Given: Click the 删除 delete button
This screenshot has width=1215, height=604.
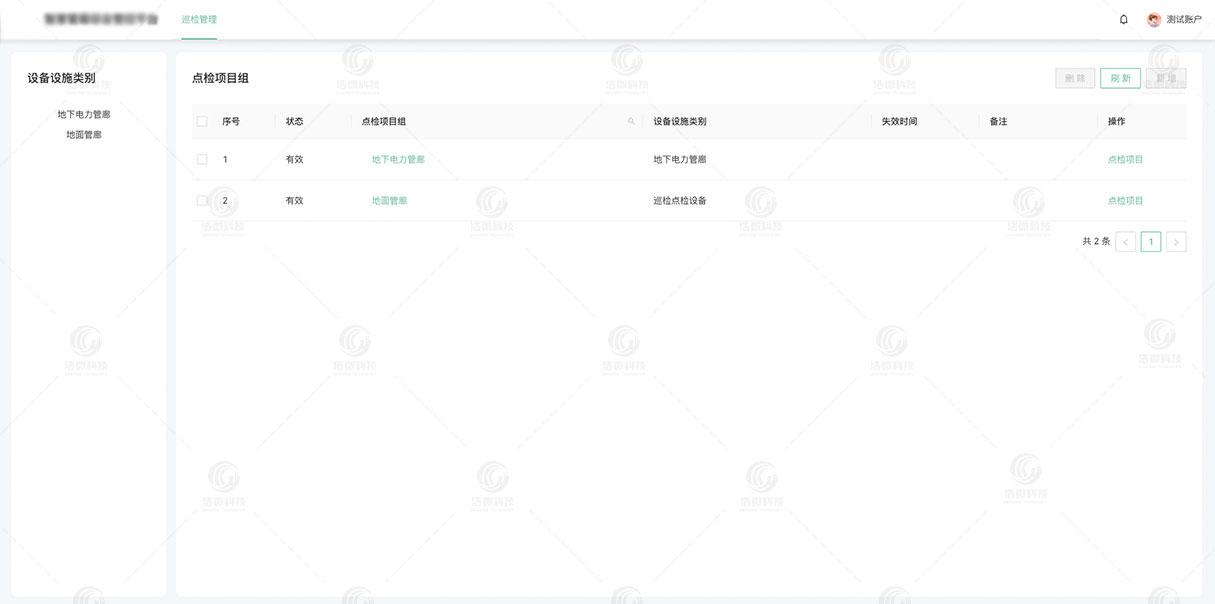Looking at the screenshot, I should pyautogui.click(x=1074, y=77).
